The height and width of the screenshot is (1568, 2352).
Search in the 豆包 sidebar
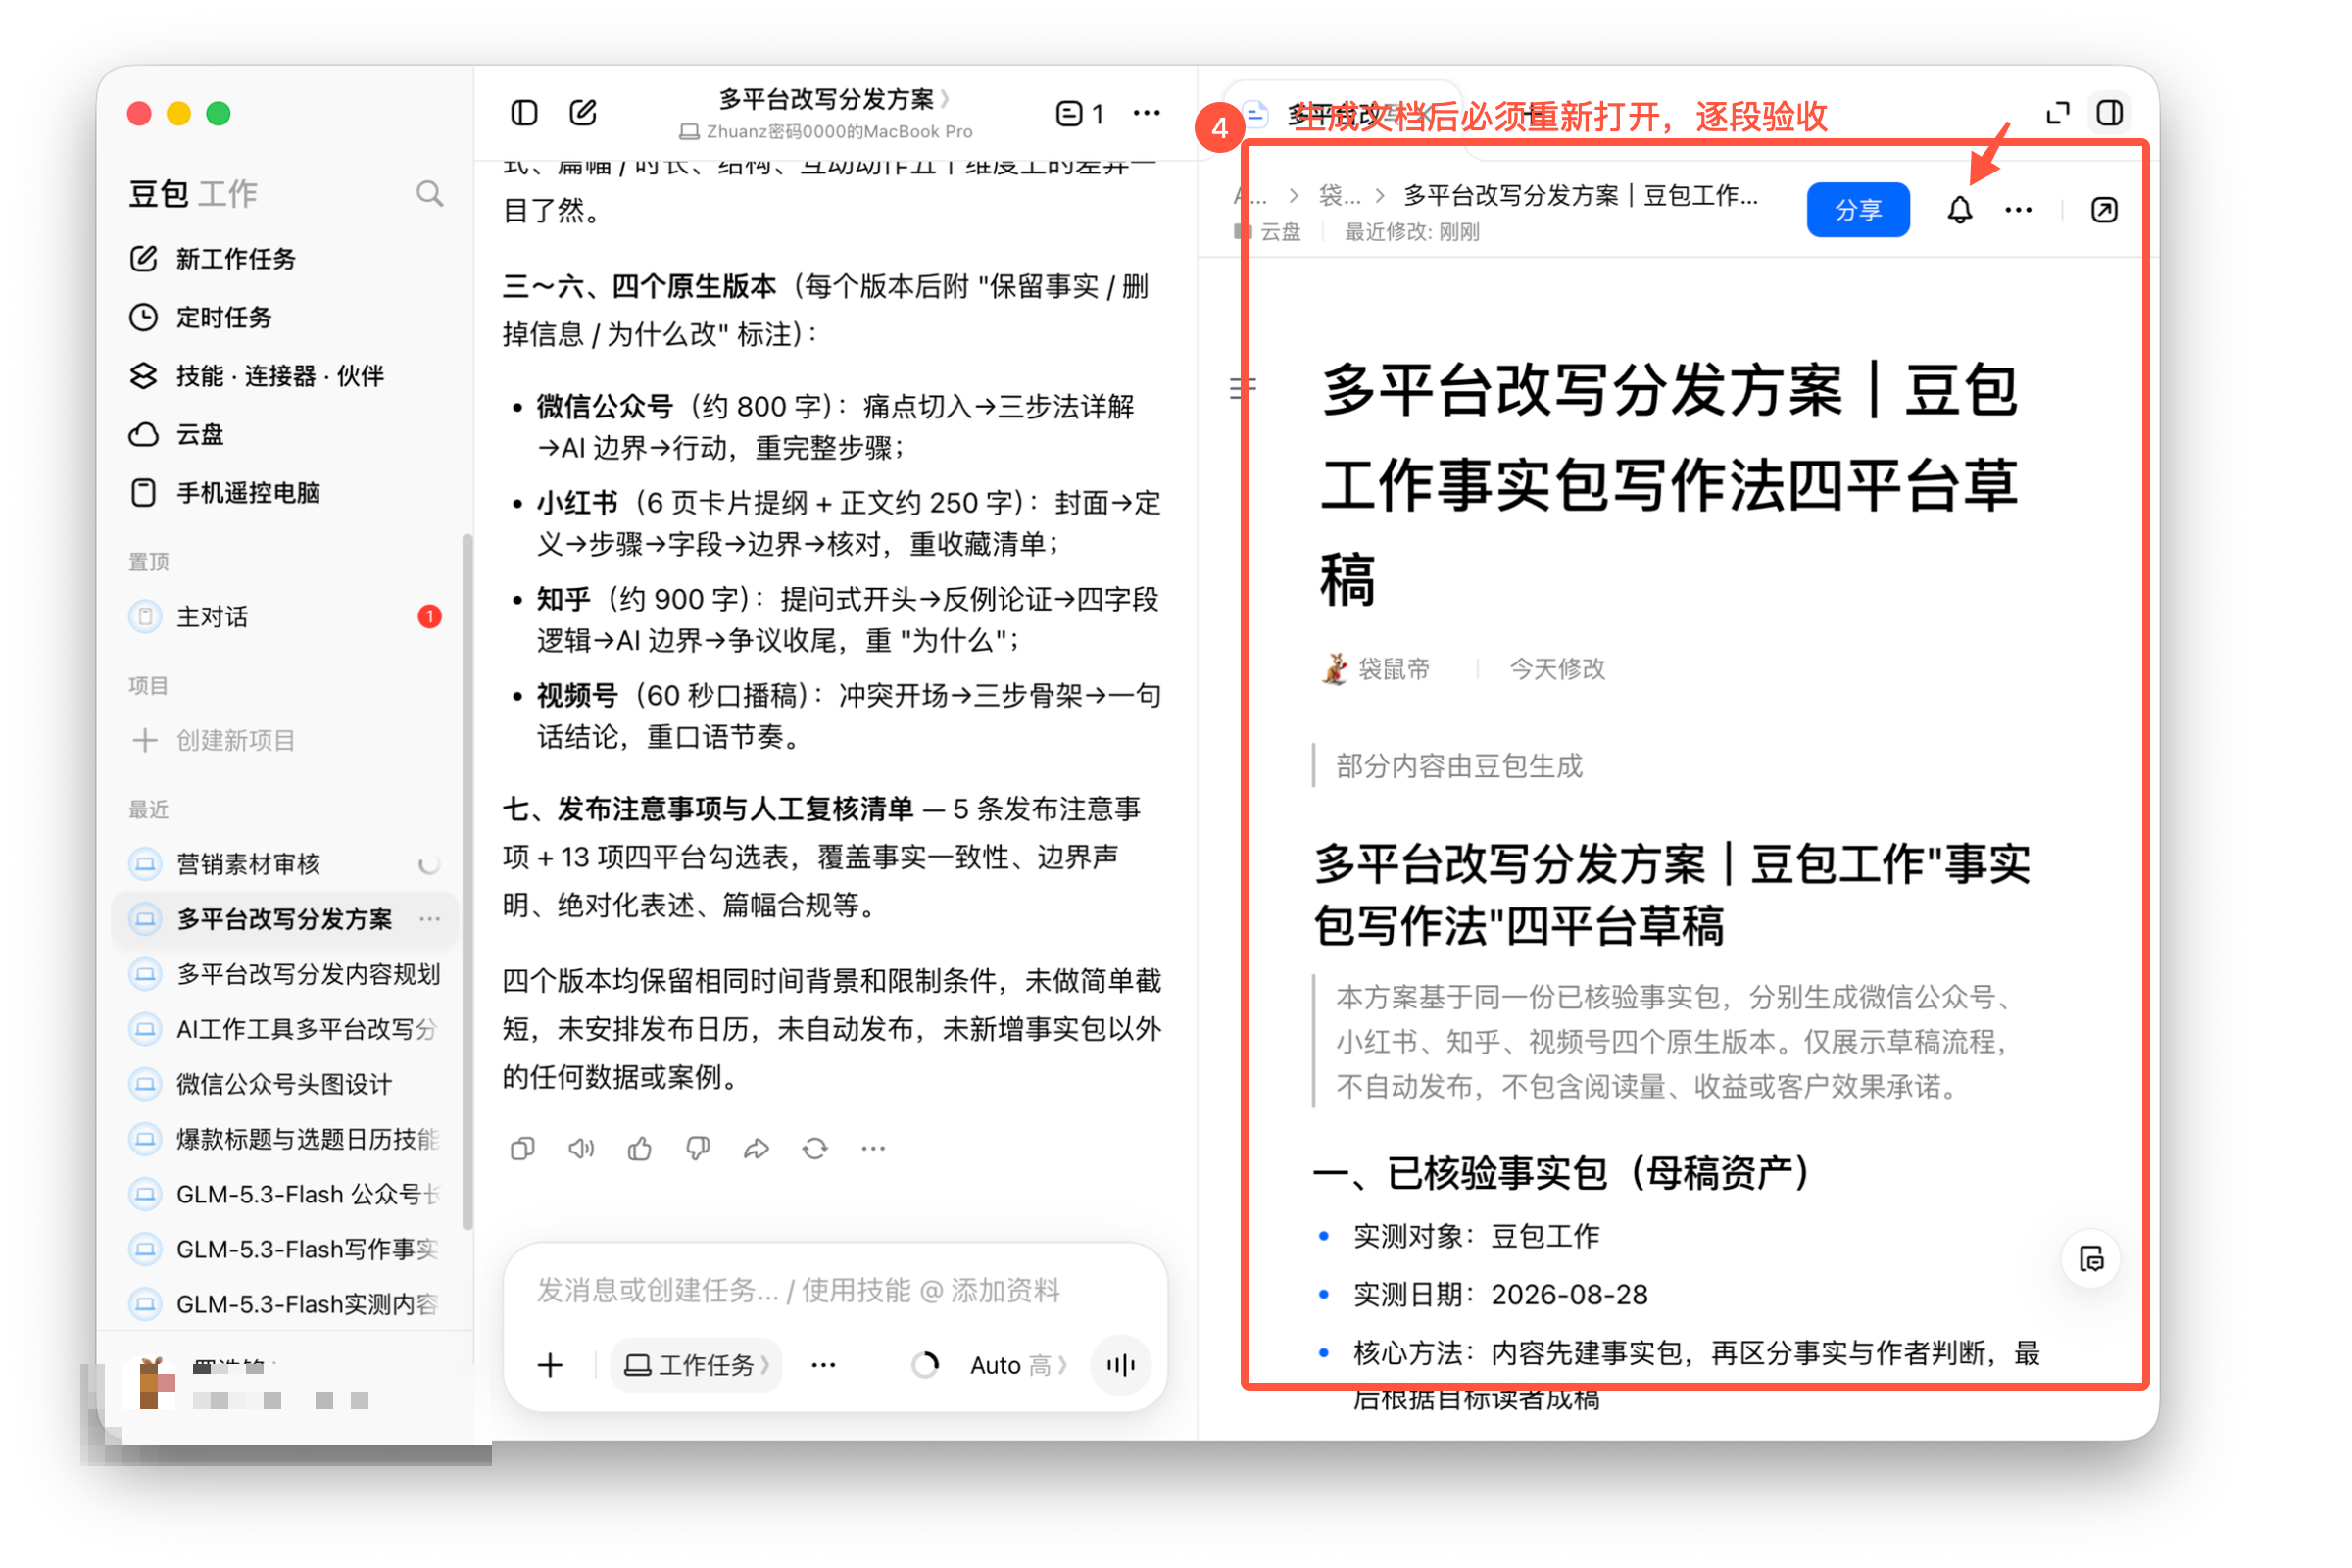(x=429, y=193)
